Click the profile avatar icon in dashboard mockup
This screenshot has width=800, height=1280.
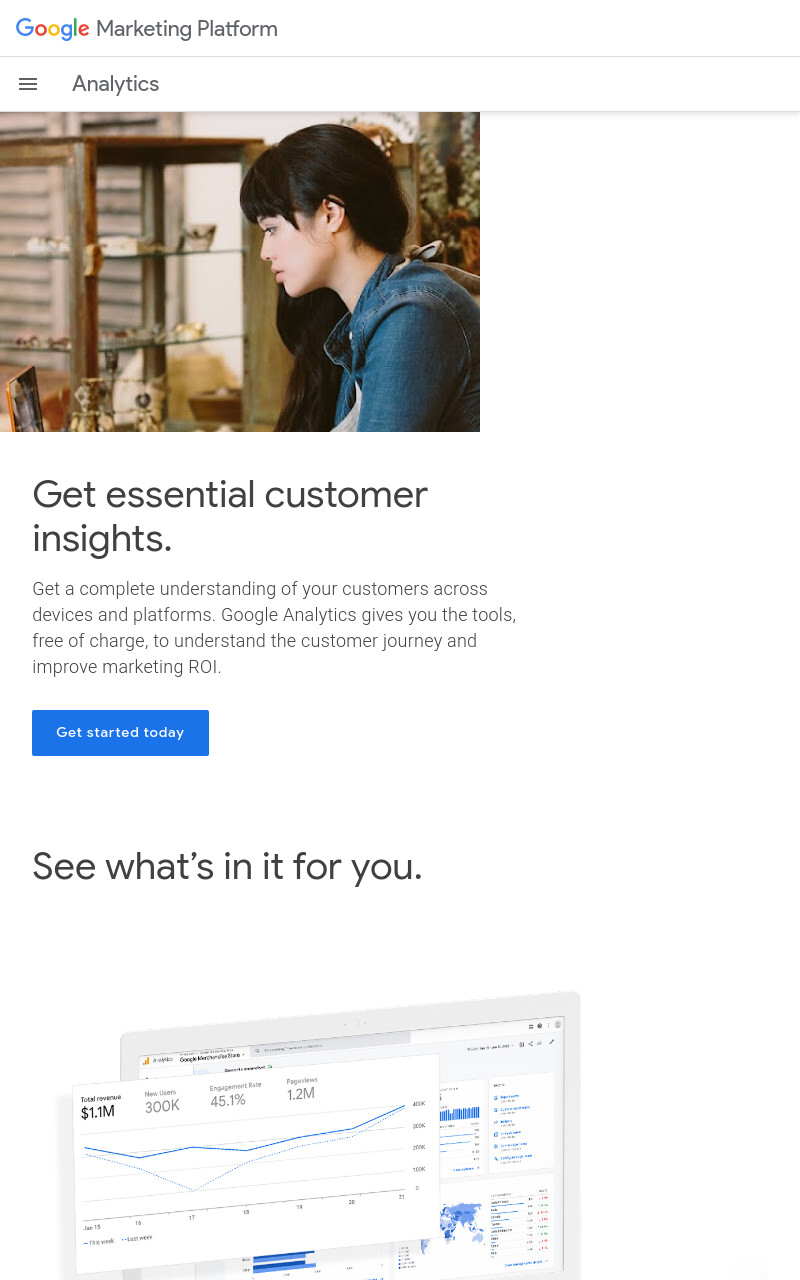558,1025
